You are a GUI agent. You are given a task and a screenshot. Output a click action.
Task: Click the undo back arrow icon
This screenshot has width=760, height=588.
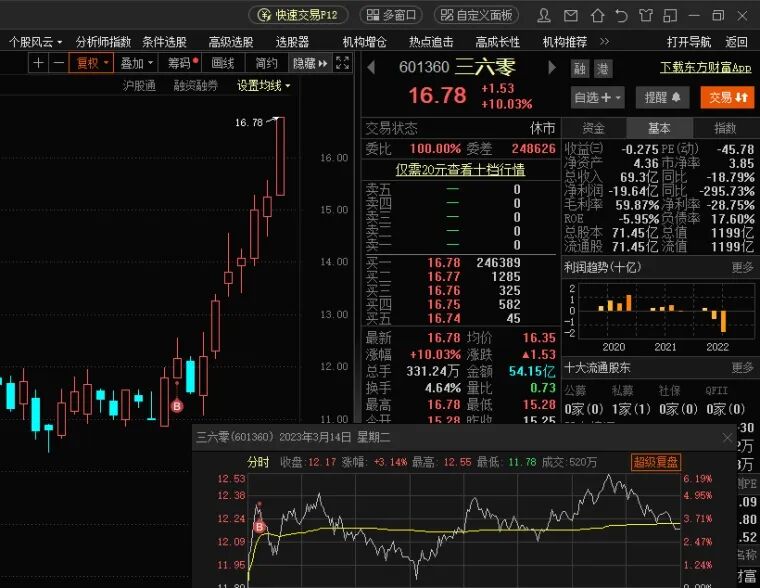pyautogui.click(x=621, y=16)
